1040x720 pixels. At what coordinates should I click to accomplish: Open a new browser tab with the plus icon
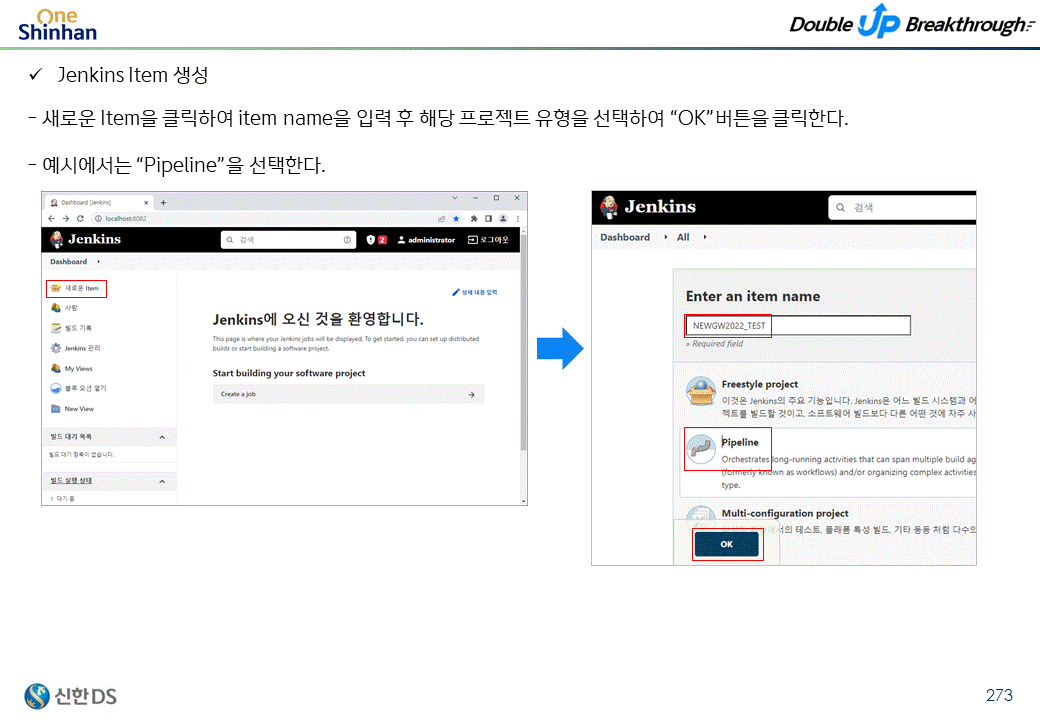click(163, 202)
